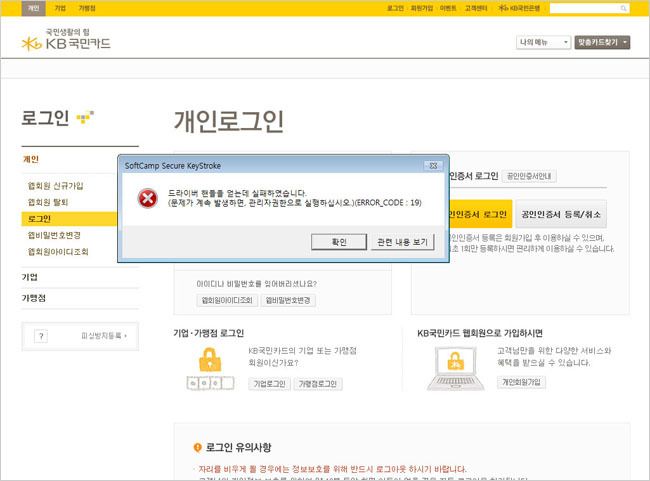Click 웹비밀번호변경 button below login form

point(288,301)
